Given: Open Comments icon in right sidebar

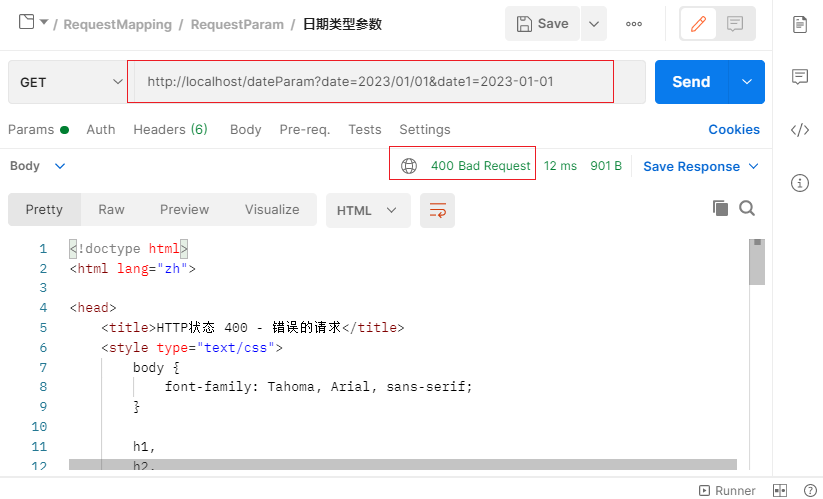Looking at the screenshot, I should [800, 77].
